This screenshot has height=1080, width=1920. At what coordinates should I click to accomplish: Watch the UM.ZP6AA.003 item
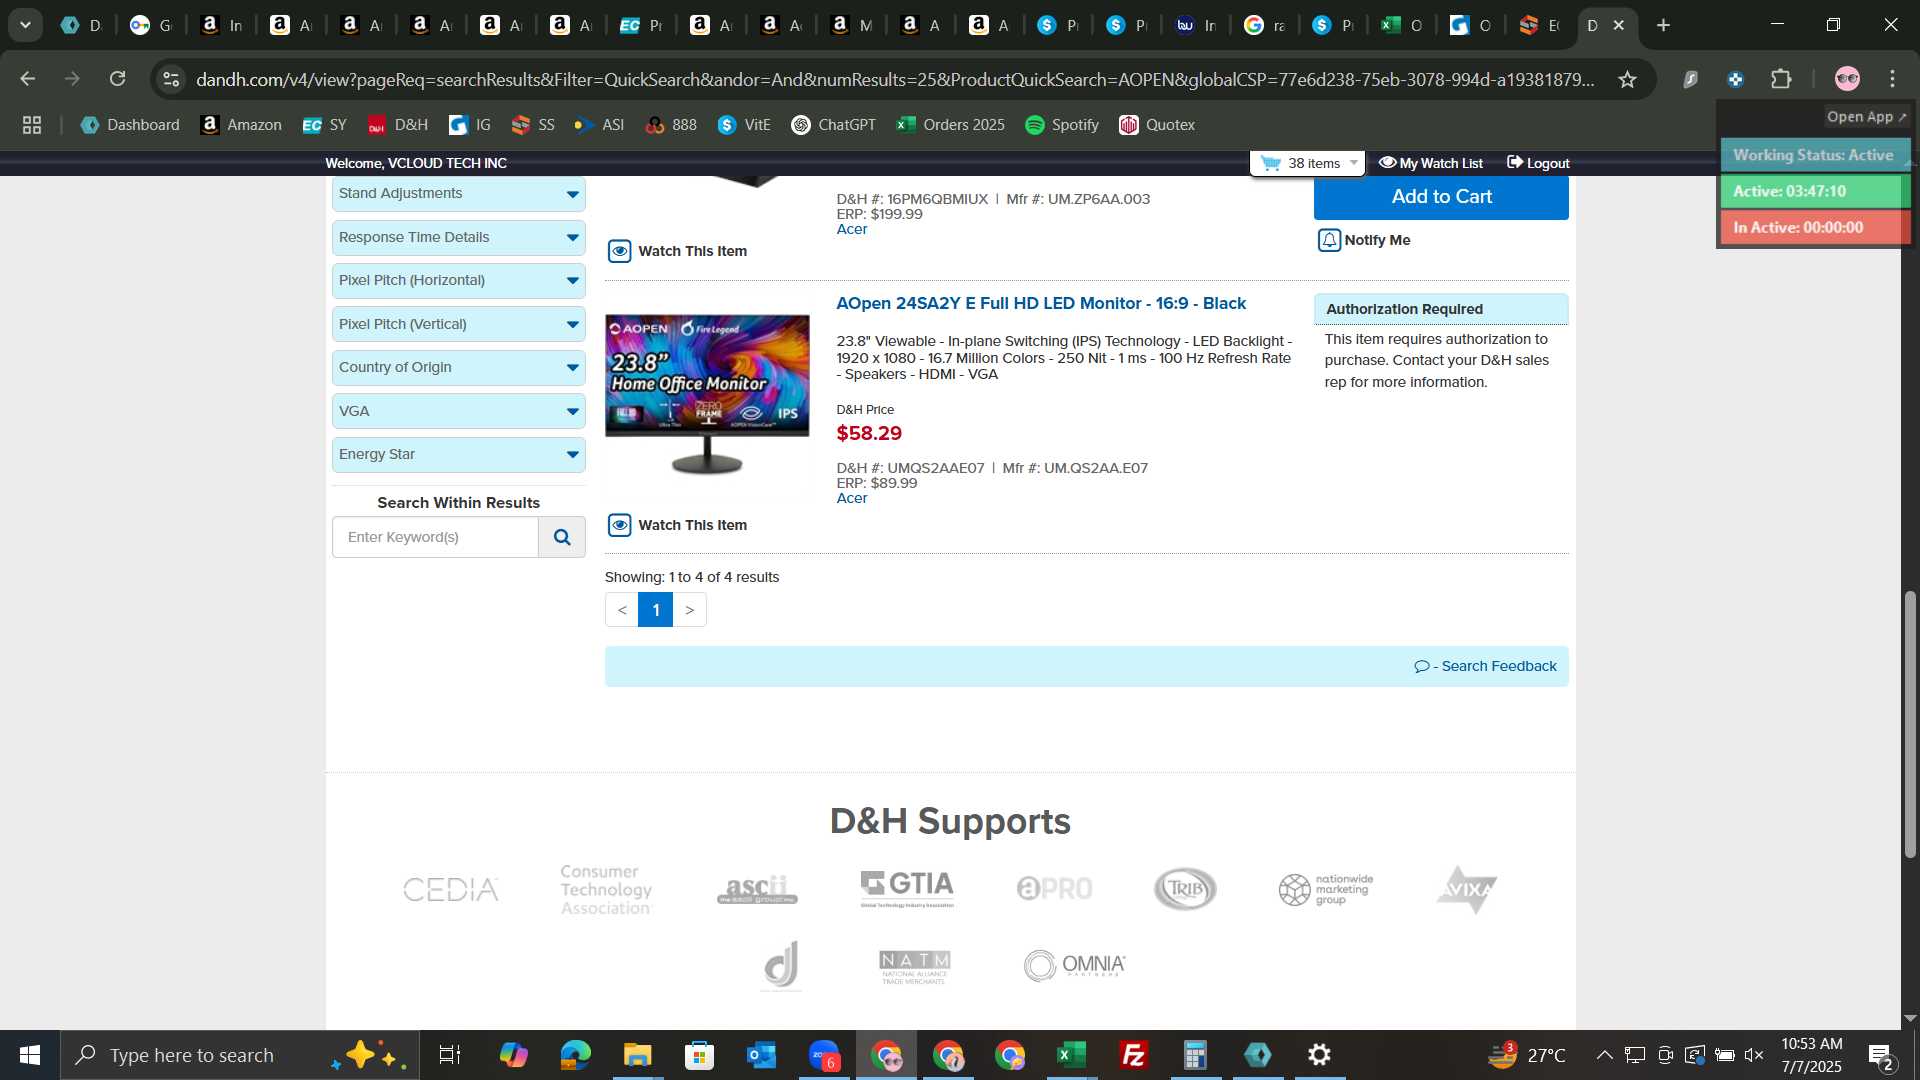pos(678,252)
